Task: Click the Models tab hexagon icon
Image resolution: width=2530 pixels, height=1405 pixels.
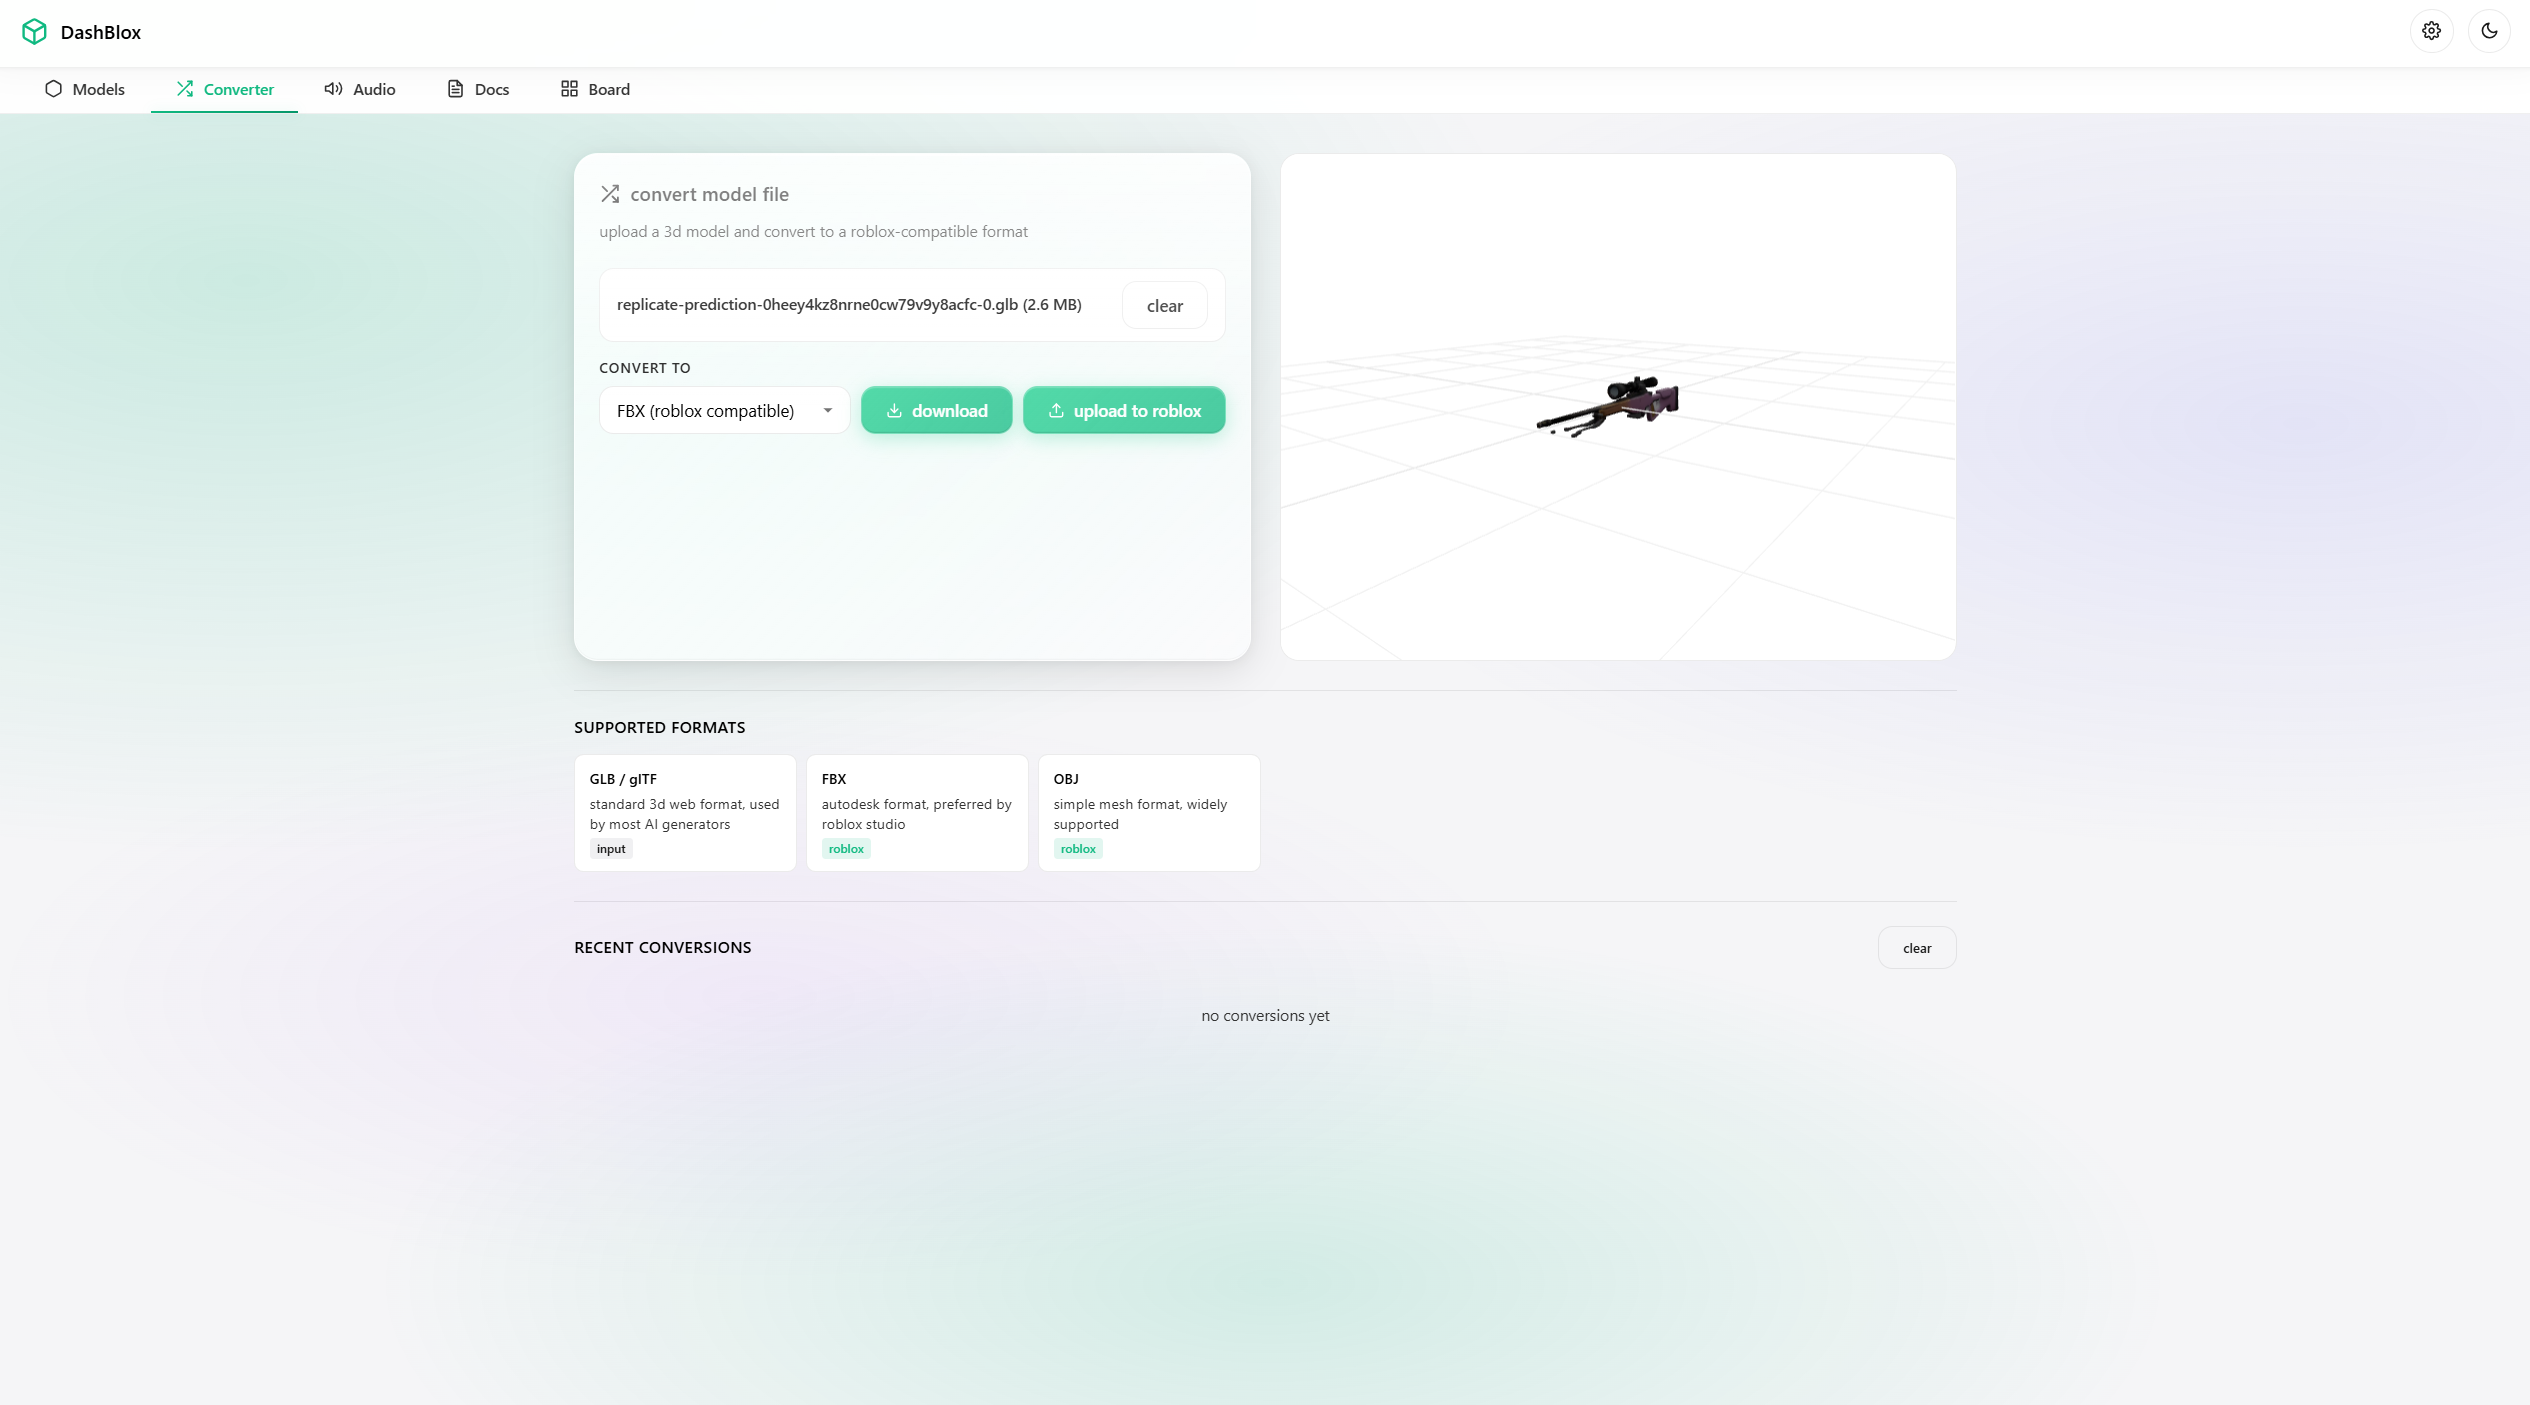Action: point(53,89)
